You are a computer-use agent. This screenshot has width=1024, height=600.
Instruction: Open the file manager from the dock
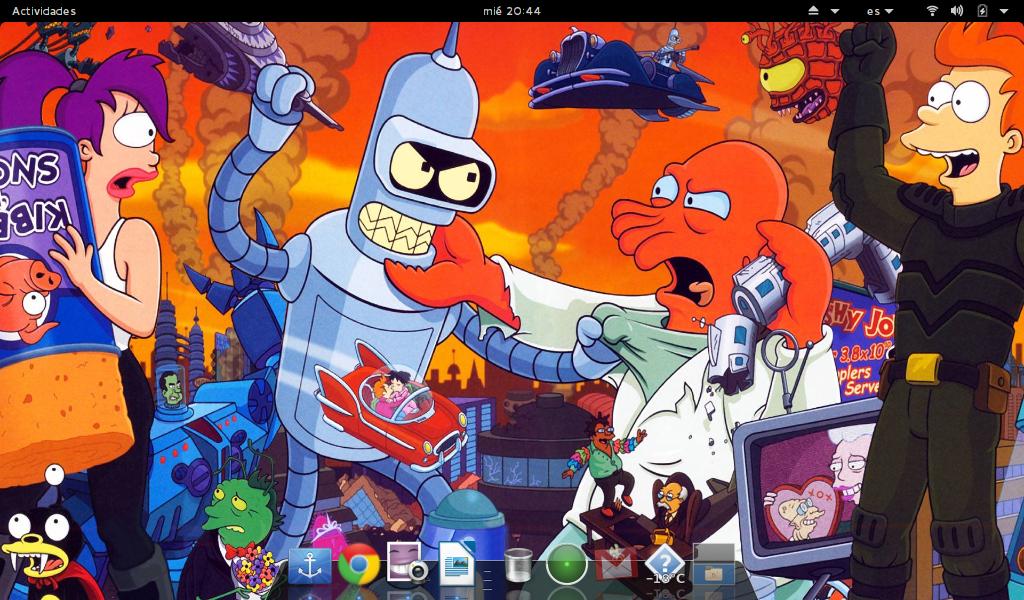pyautogui.click(x=712, y=572)
